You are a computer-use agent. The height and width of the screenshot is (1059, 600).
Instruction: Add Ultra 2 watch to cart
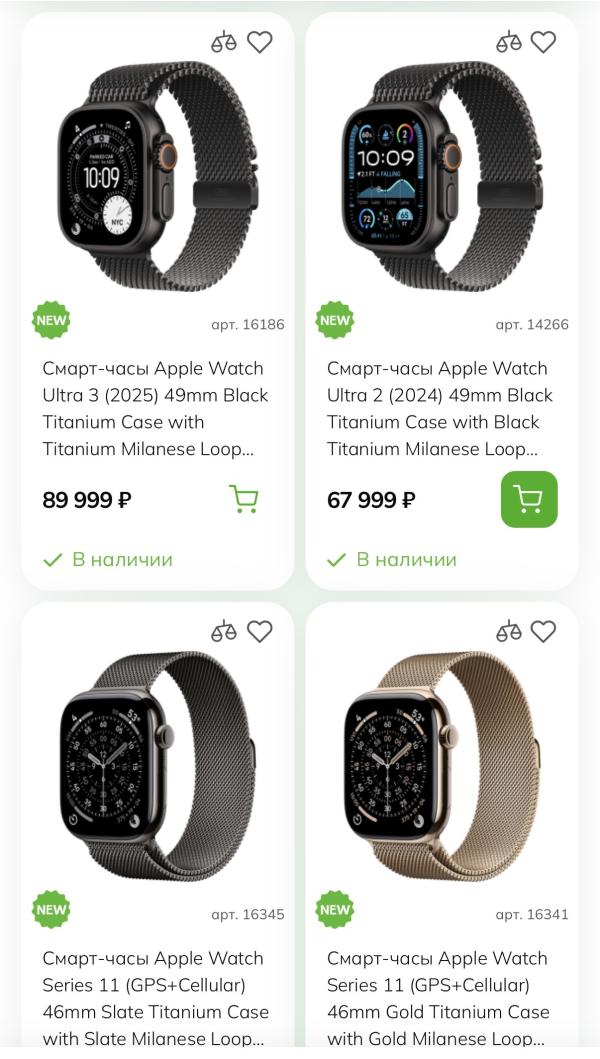tap(529, 499)
